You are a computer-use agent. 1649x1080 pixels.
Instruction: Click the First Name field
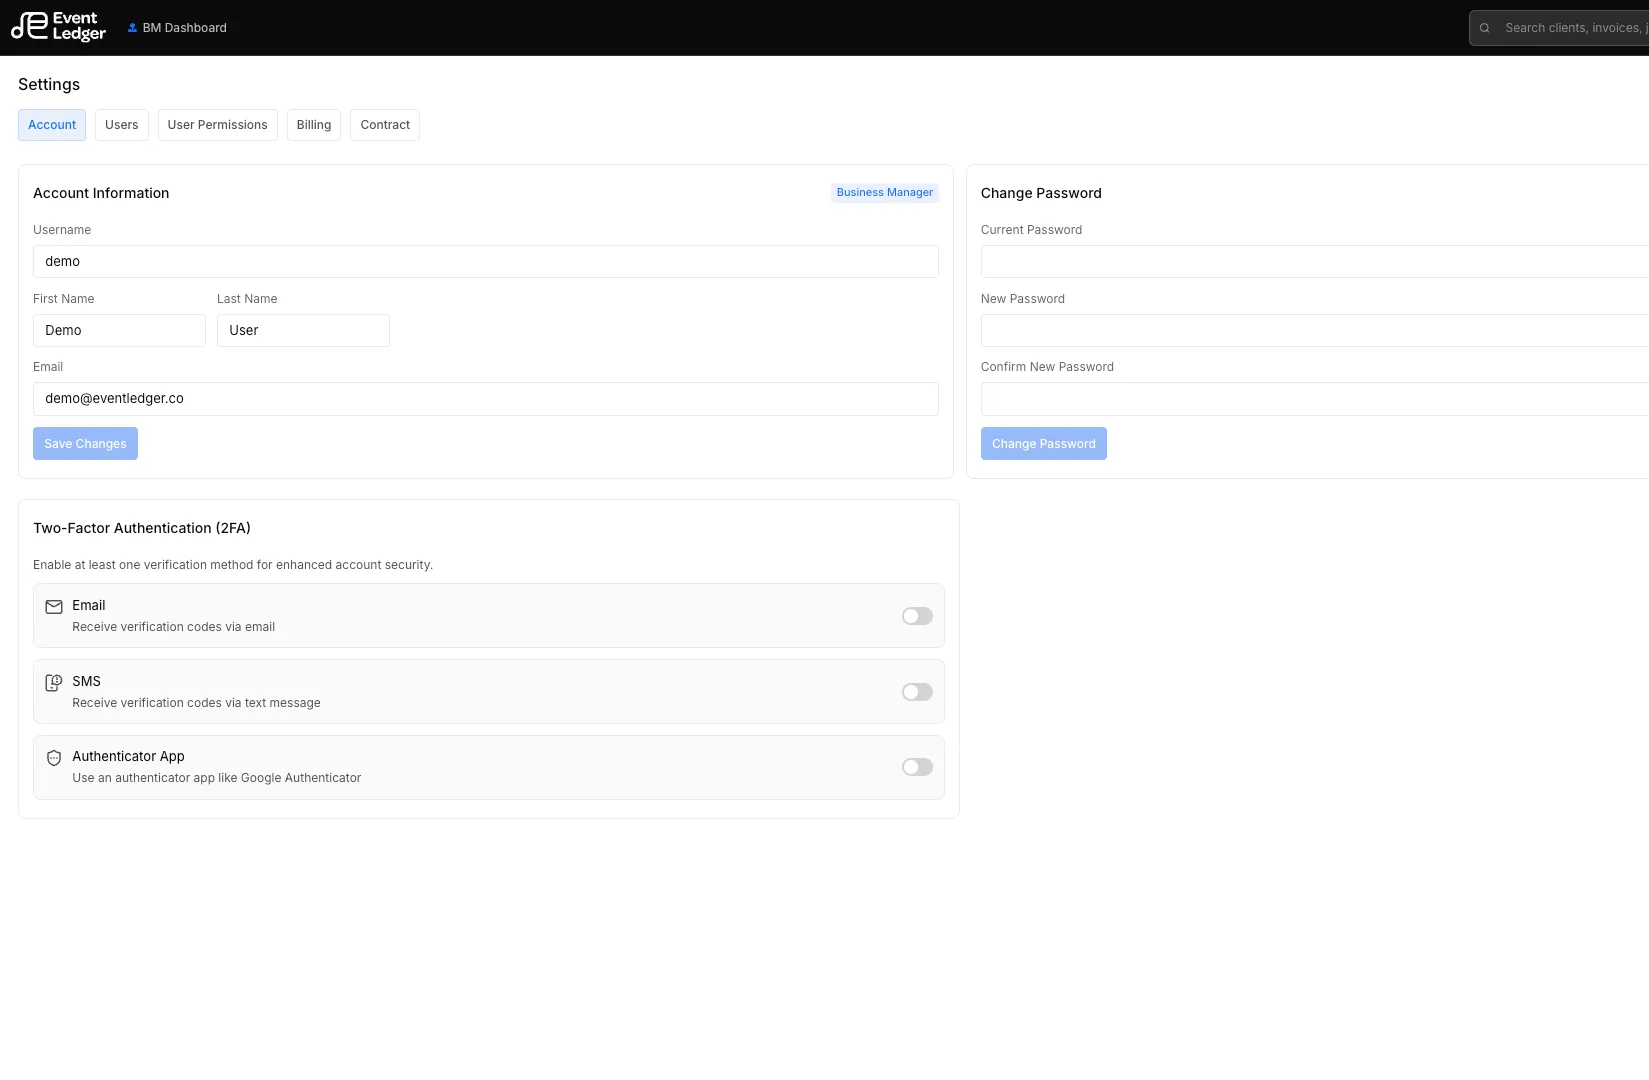point(119,331)
